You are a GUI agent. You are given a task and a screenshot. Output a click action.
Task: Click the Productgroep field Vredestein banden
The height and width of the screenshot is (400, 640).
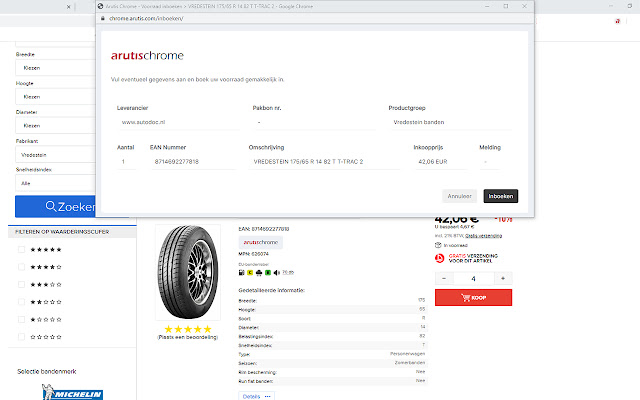tap(450, 122)
